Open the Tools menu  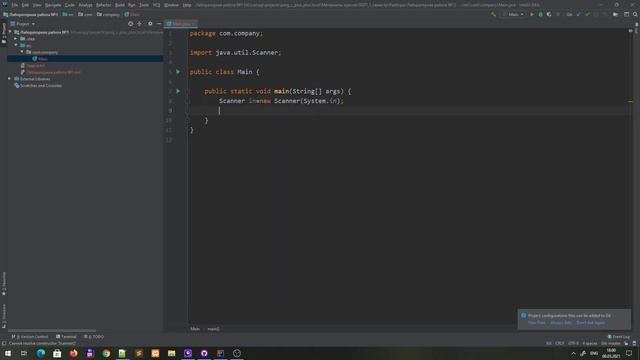(x=144, y=5)
